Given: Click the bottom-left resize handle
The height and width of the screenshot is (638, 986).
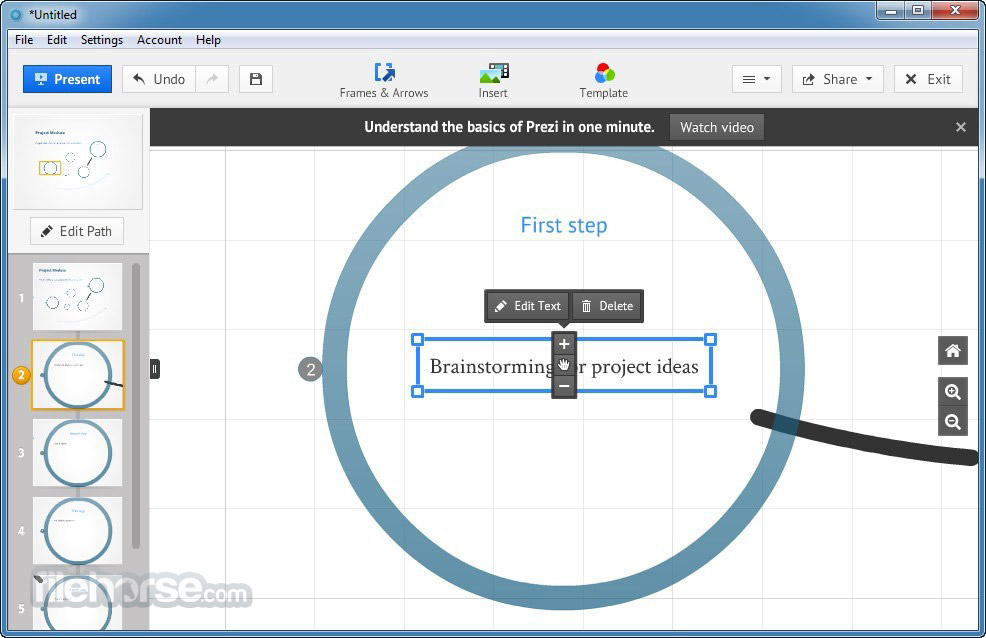Looking at the screenshot, I should click(x=418, y=392).
